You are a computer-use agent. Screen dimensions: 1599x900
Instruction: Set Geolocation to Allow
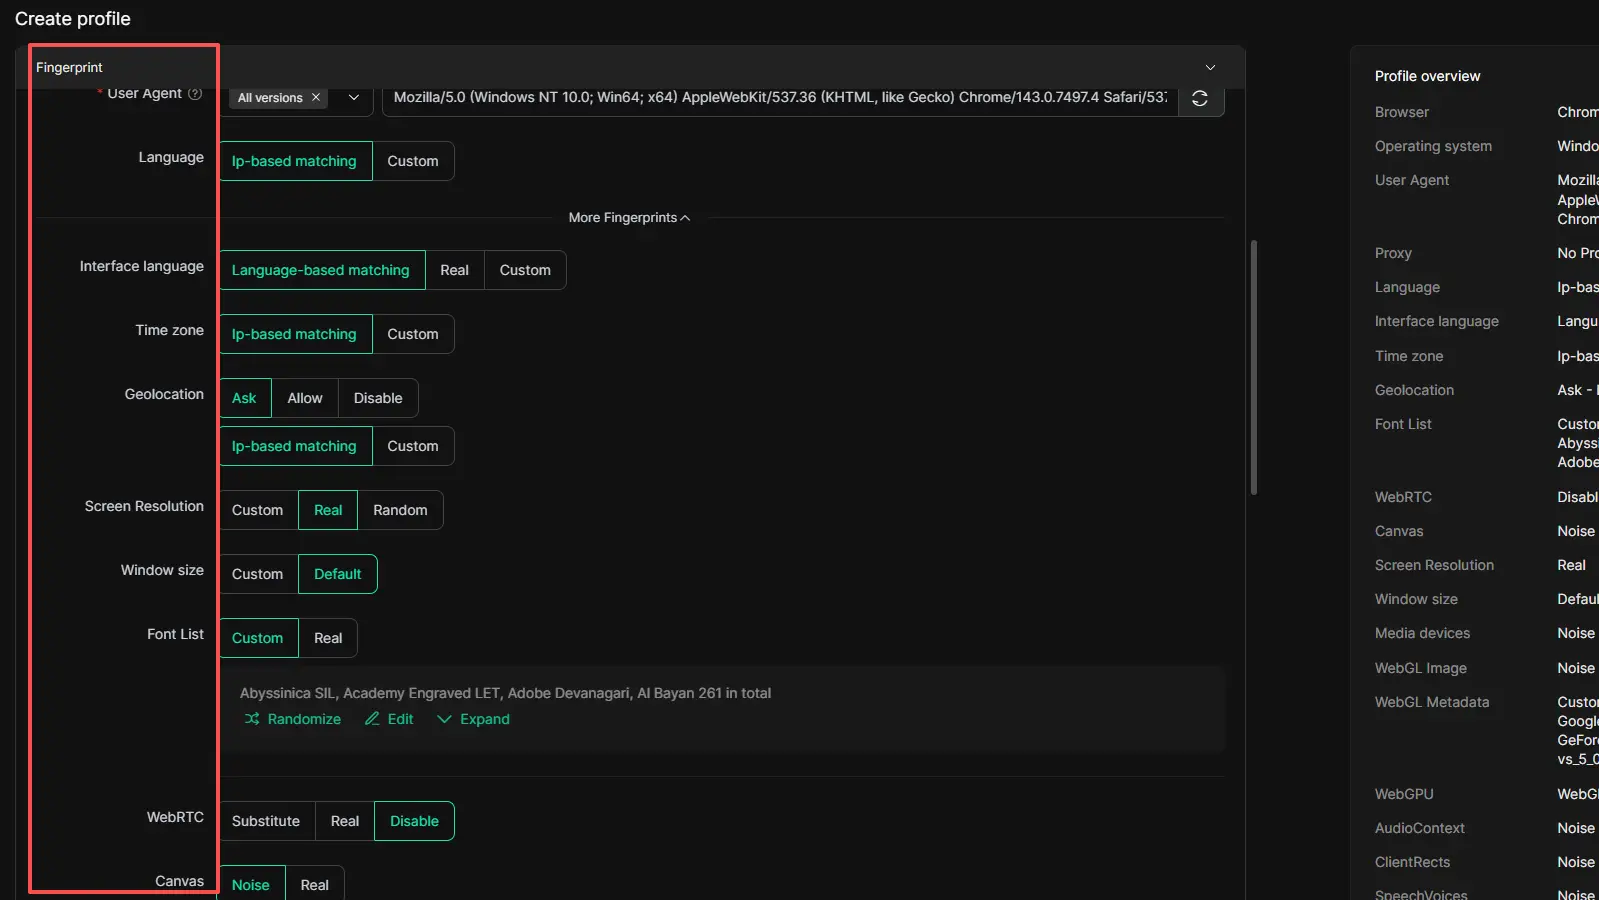[x=304, y=398]
